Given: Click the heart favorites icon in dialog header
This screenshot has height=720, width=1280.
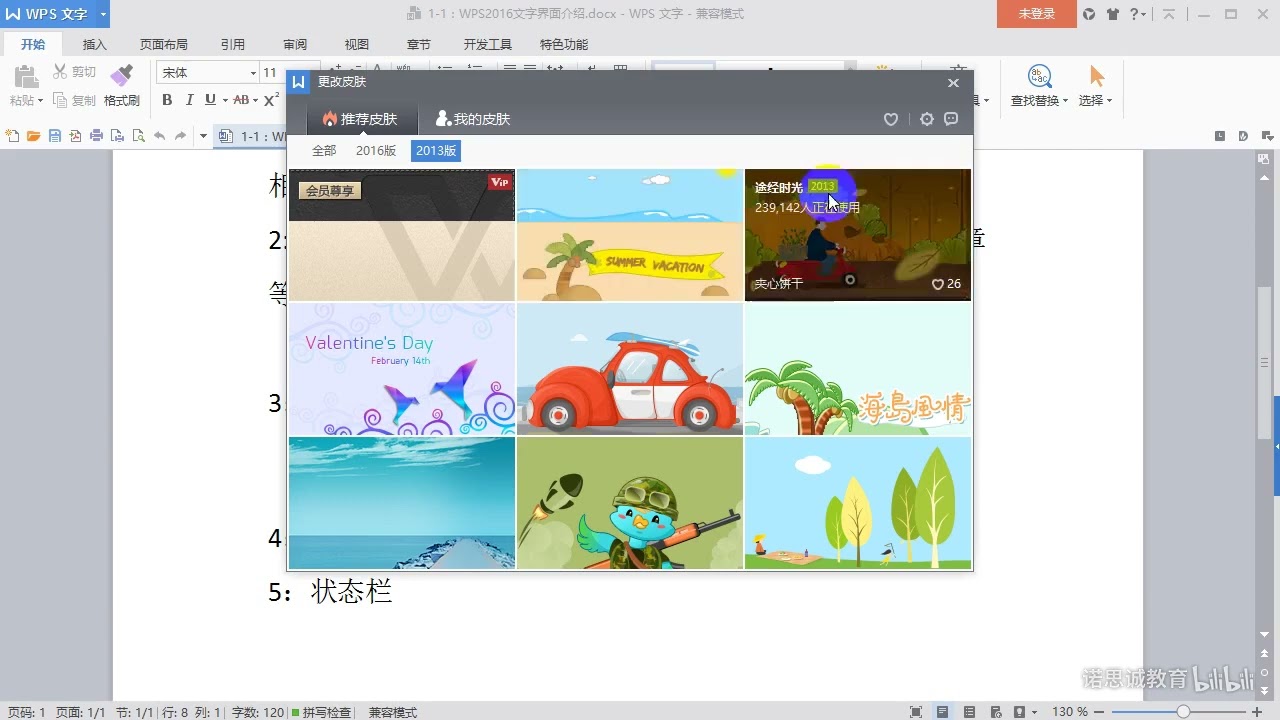Looking at the screenshot, I should click(891, 119).
